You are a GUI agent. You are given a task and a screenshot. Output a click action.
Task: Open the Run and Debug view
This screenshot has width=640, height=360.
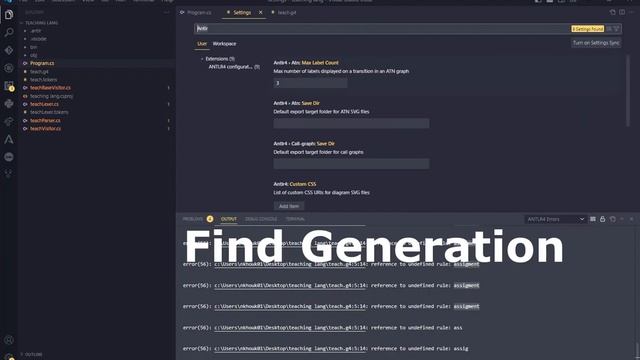point(9,68)
